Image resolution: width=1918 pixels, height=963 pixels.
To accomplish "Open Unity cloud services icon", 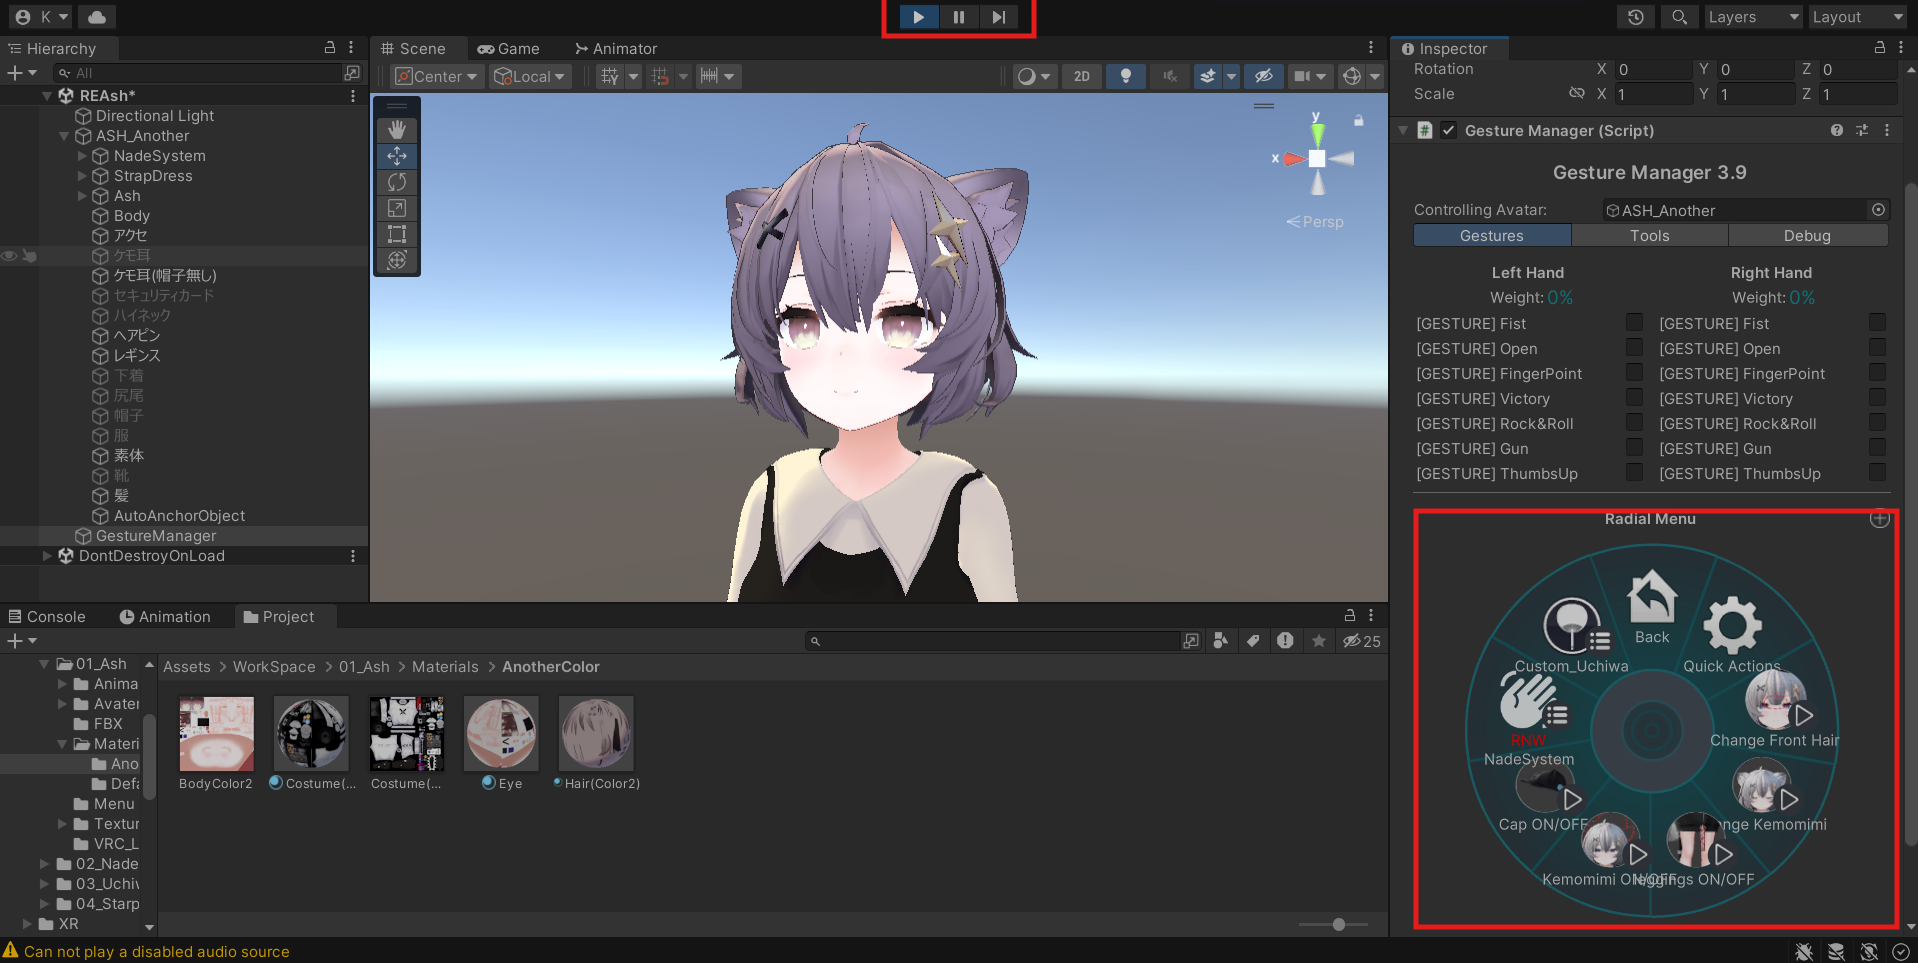I will click(x=96, y=17).
